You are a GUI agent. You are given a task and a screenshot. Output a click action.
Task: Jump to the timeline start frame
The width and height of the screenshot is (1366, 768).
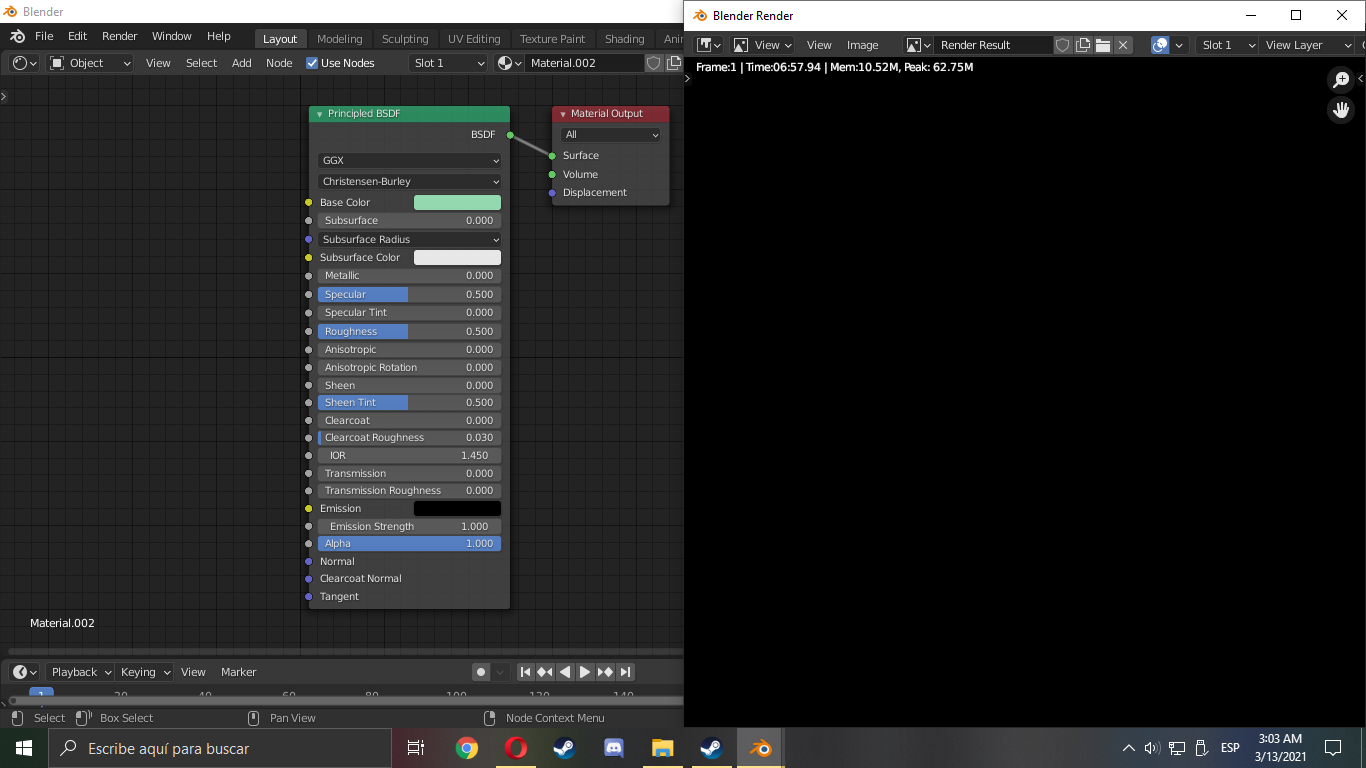pos(525,672)
